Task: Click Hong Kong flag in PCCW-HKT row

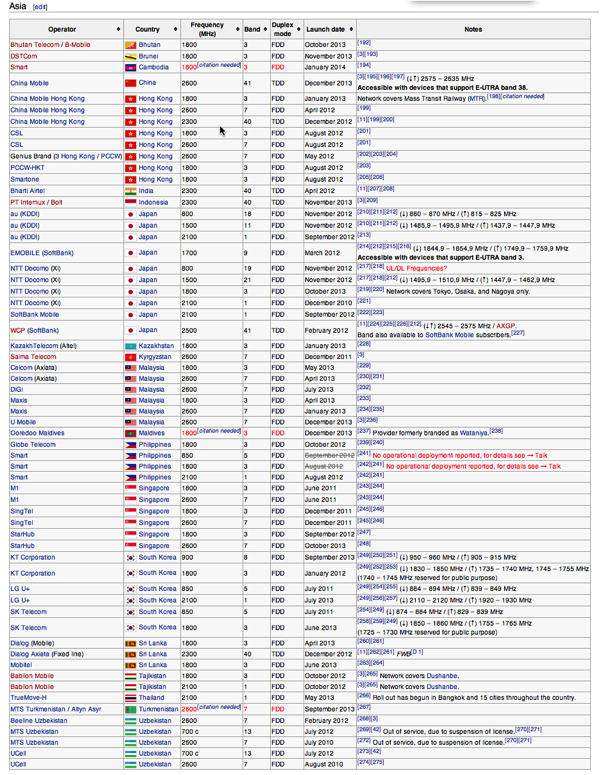Action: tap(130, 168)
